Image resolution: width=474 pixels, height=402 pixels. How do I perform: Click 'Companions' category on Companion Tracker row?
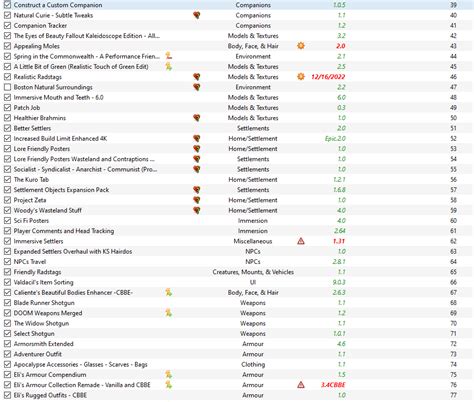(x=253, y=26)
